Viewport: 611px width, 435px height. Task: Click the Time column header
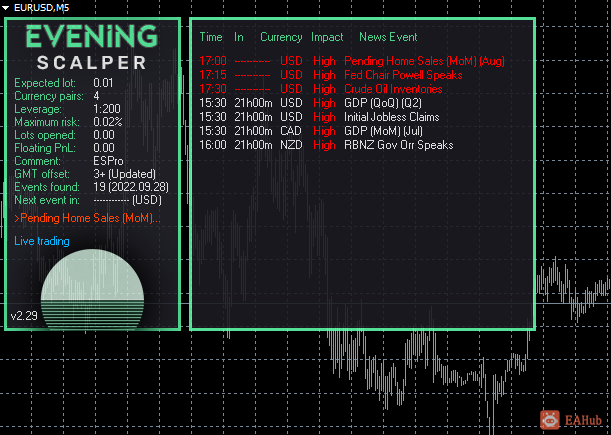pos(211,37)
